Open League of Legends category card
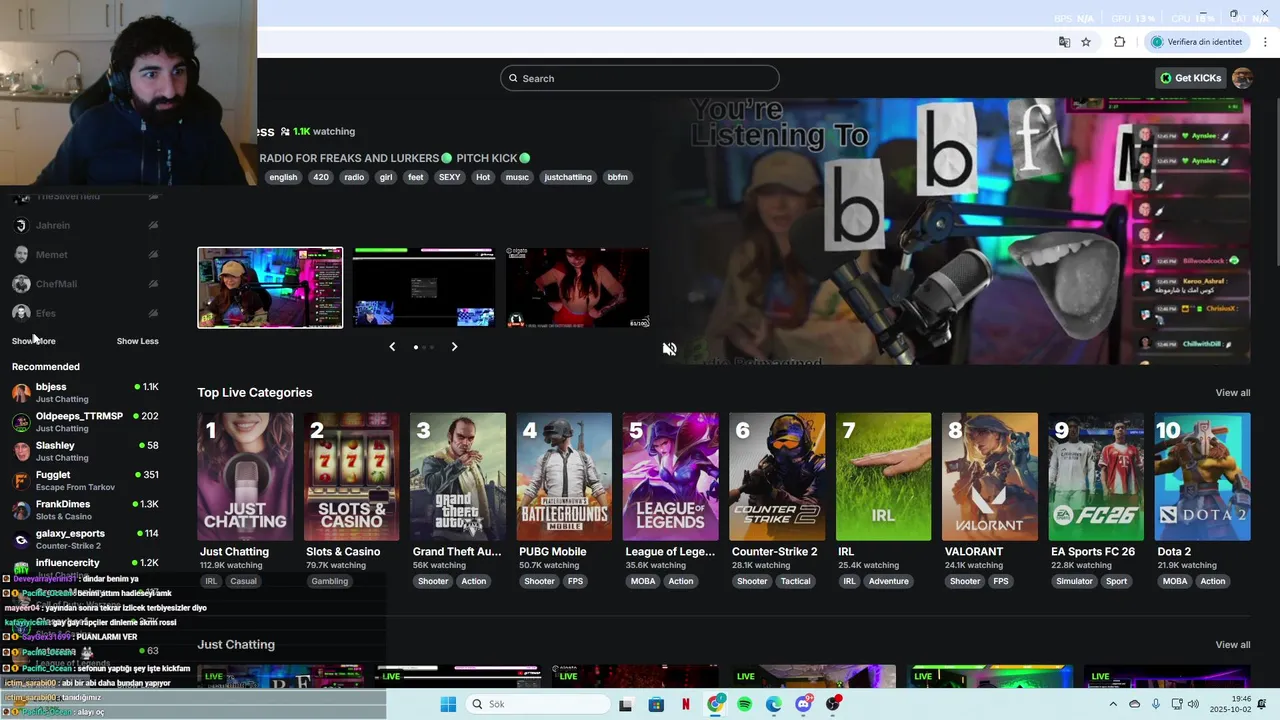1280x720 pixels. pyautogui.click(x=670, y=477)
